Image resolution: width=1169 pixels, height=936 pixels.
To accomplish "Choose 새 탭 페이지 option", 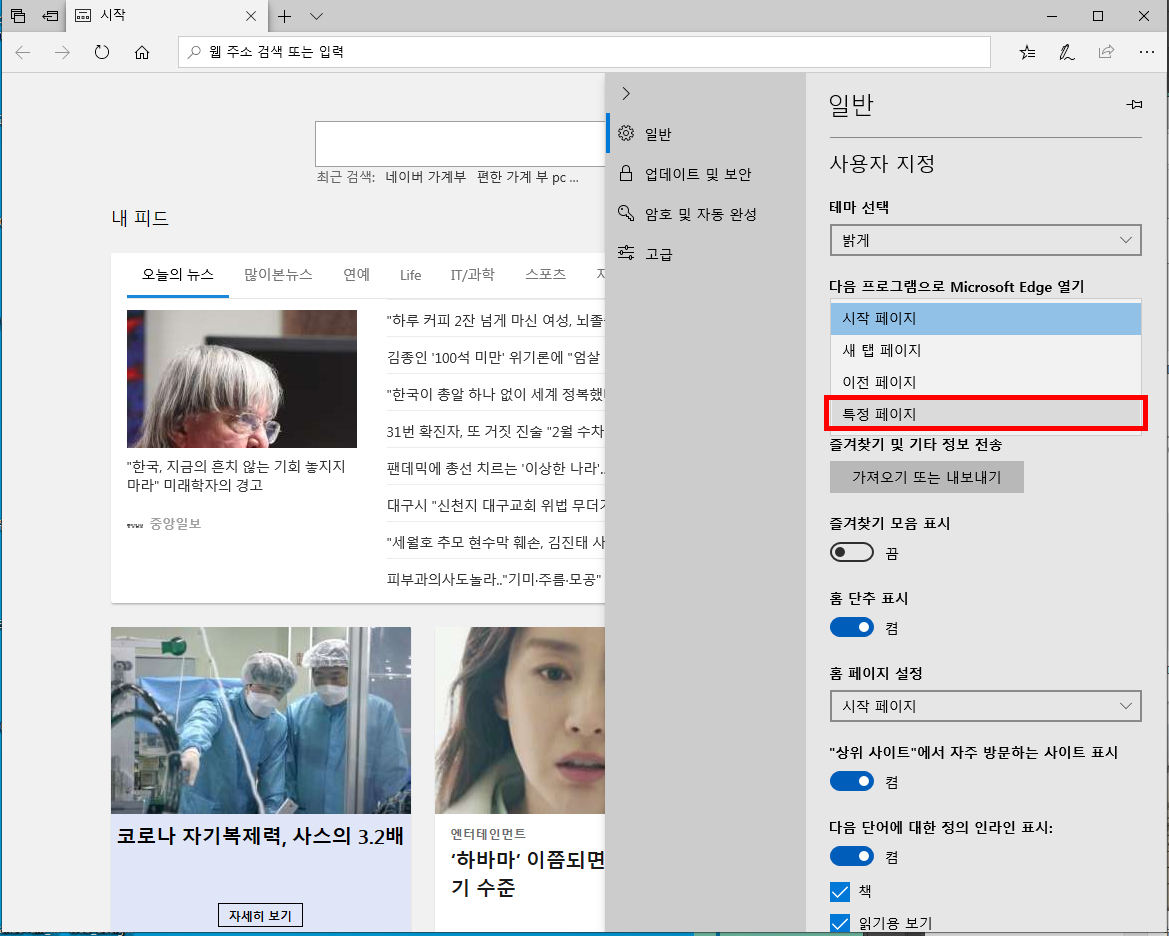I will 986,351.
